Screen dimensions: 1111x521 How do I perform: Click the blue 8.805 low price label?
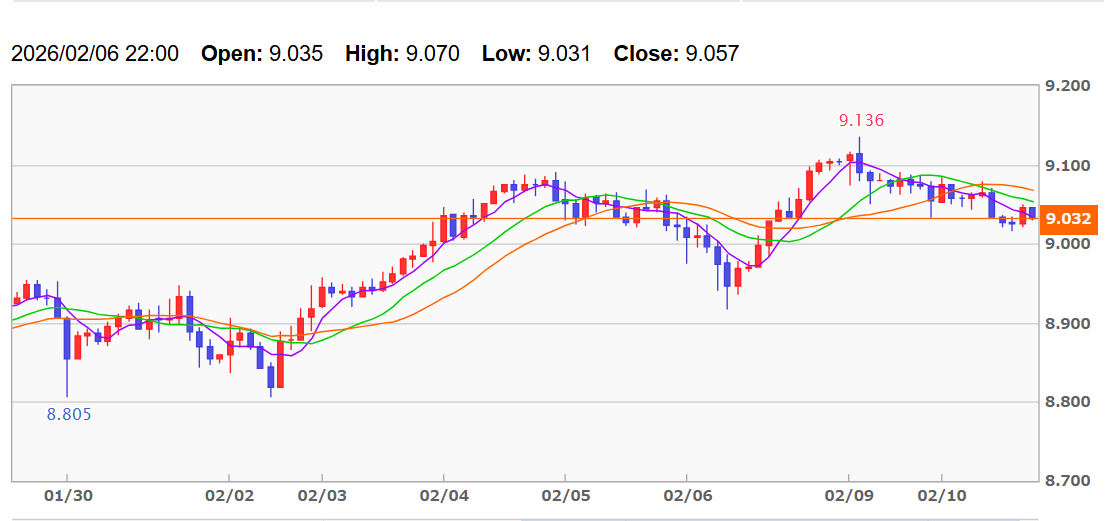pyautogui.click(x=69, y=414)
